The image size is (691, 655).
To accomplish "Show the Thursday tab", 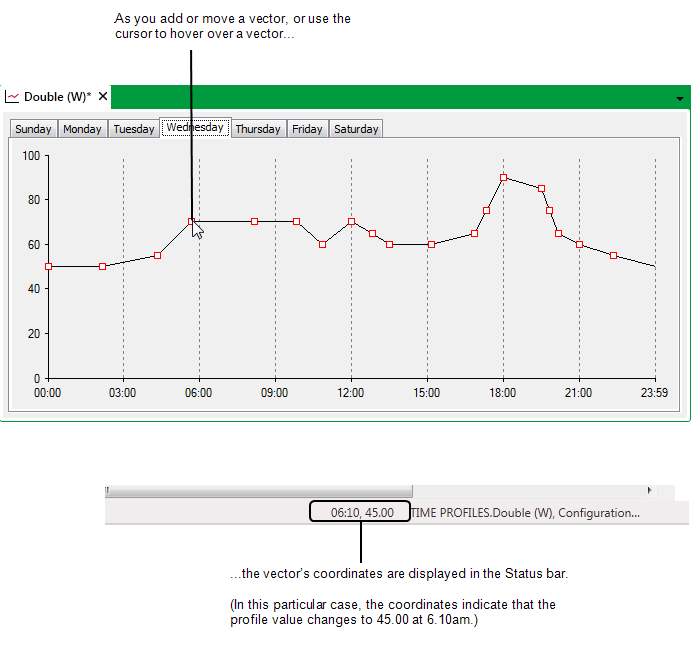I will coord(258,129).
